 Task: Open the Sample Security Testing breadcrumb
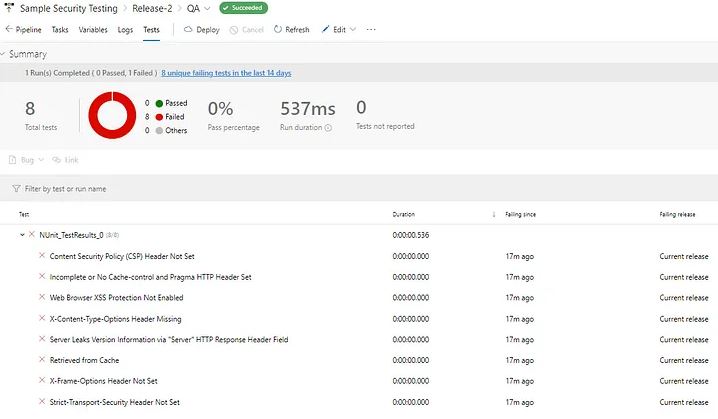point(69,8)
